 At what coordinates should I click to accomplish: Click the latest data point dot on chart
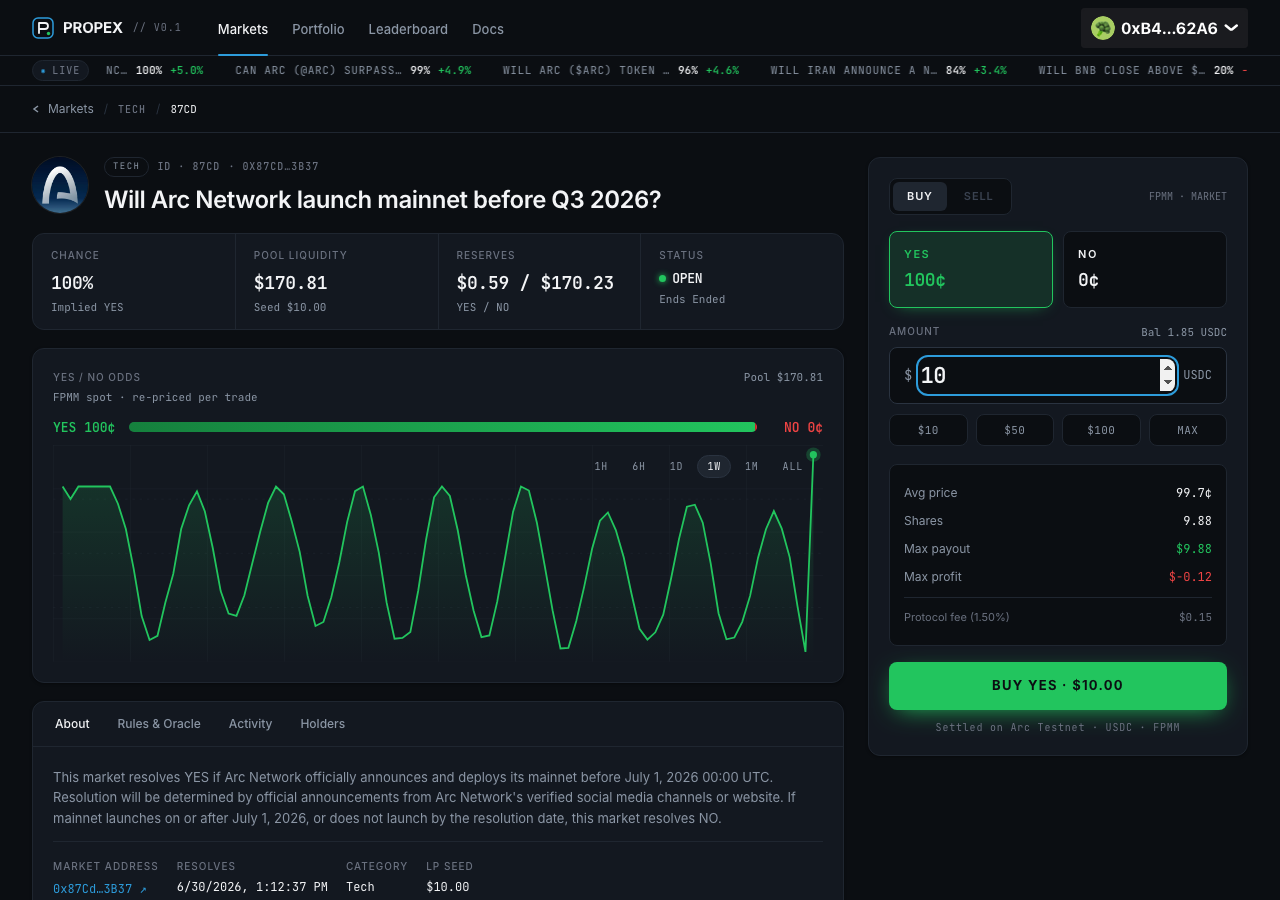pos(813,455)
